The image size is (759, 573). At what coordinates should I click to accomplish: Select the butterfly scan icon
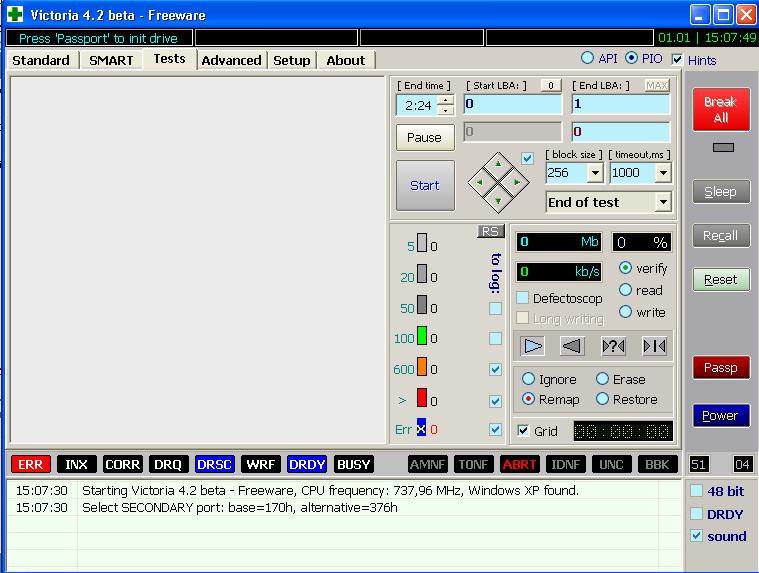(654, 346)
